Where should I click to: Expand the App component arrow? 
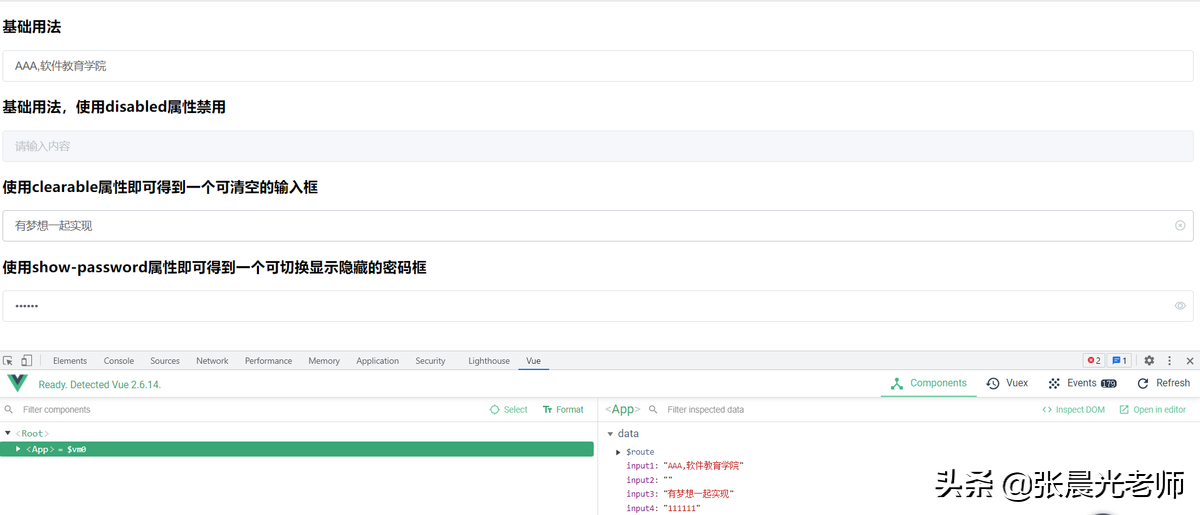coord(18,449)
